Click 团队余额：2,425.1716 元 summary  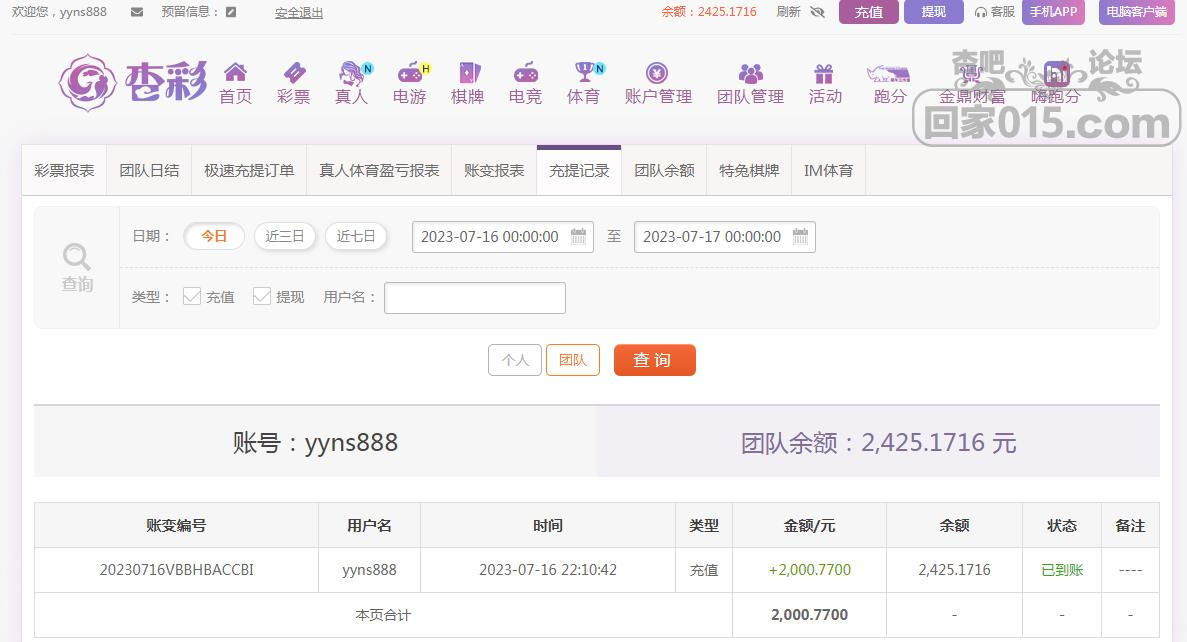878,442
